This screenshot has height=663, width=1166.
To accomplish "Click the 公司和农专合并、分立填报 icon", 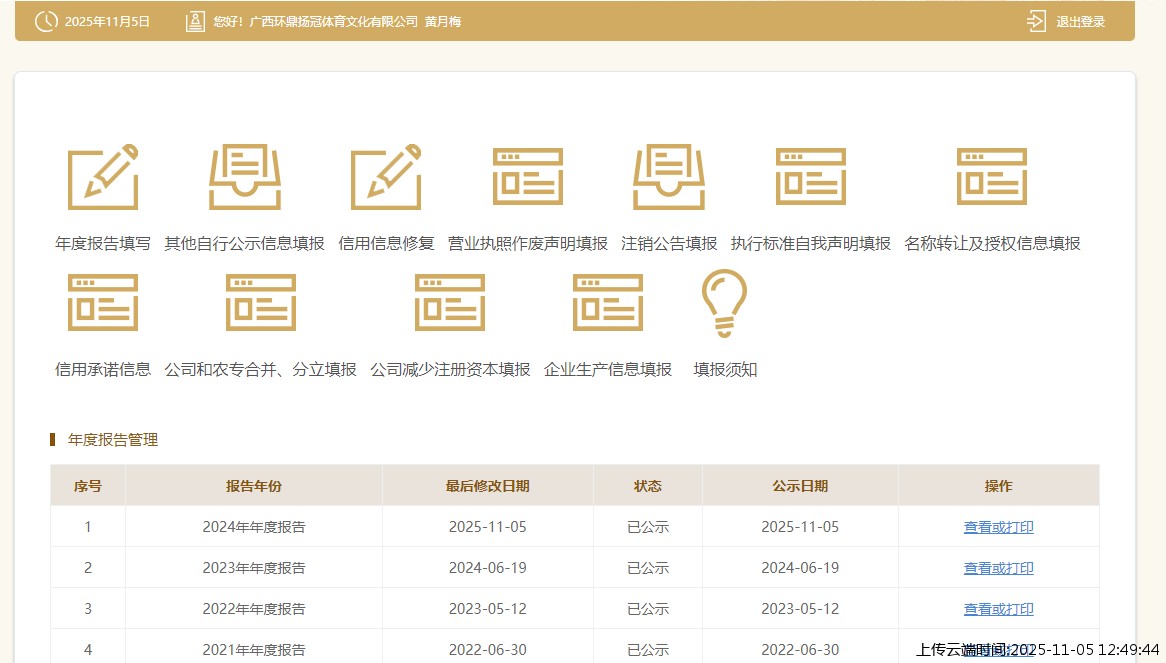I will pos(261,303).
